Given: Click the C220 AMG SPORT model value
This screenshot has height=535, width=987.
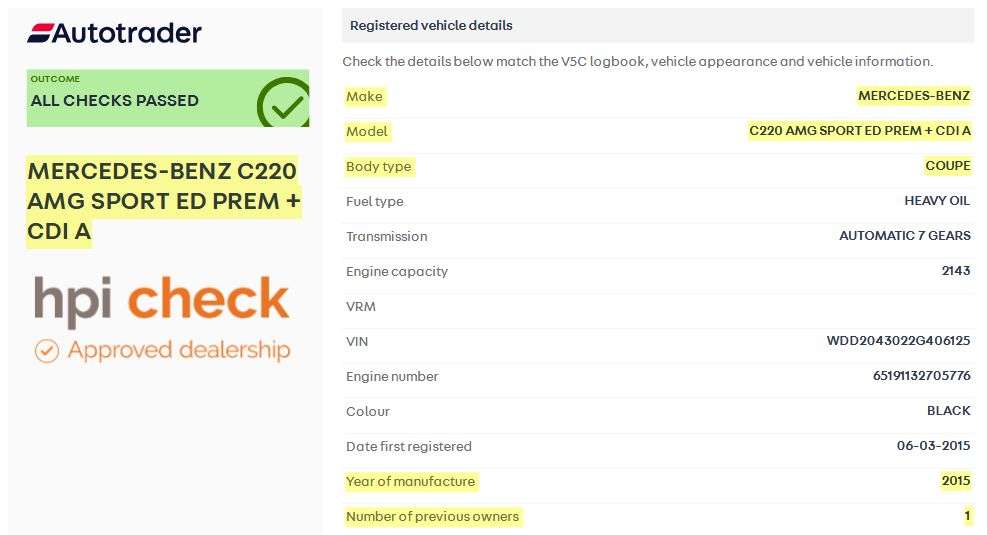Looking at the screenshot, I should [x=859, y=131].
